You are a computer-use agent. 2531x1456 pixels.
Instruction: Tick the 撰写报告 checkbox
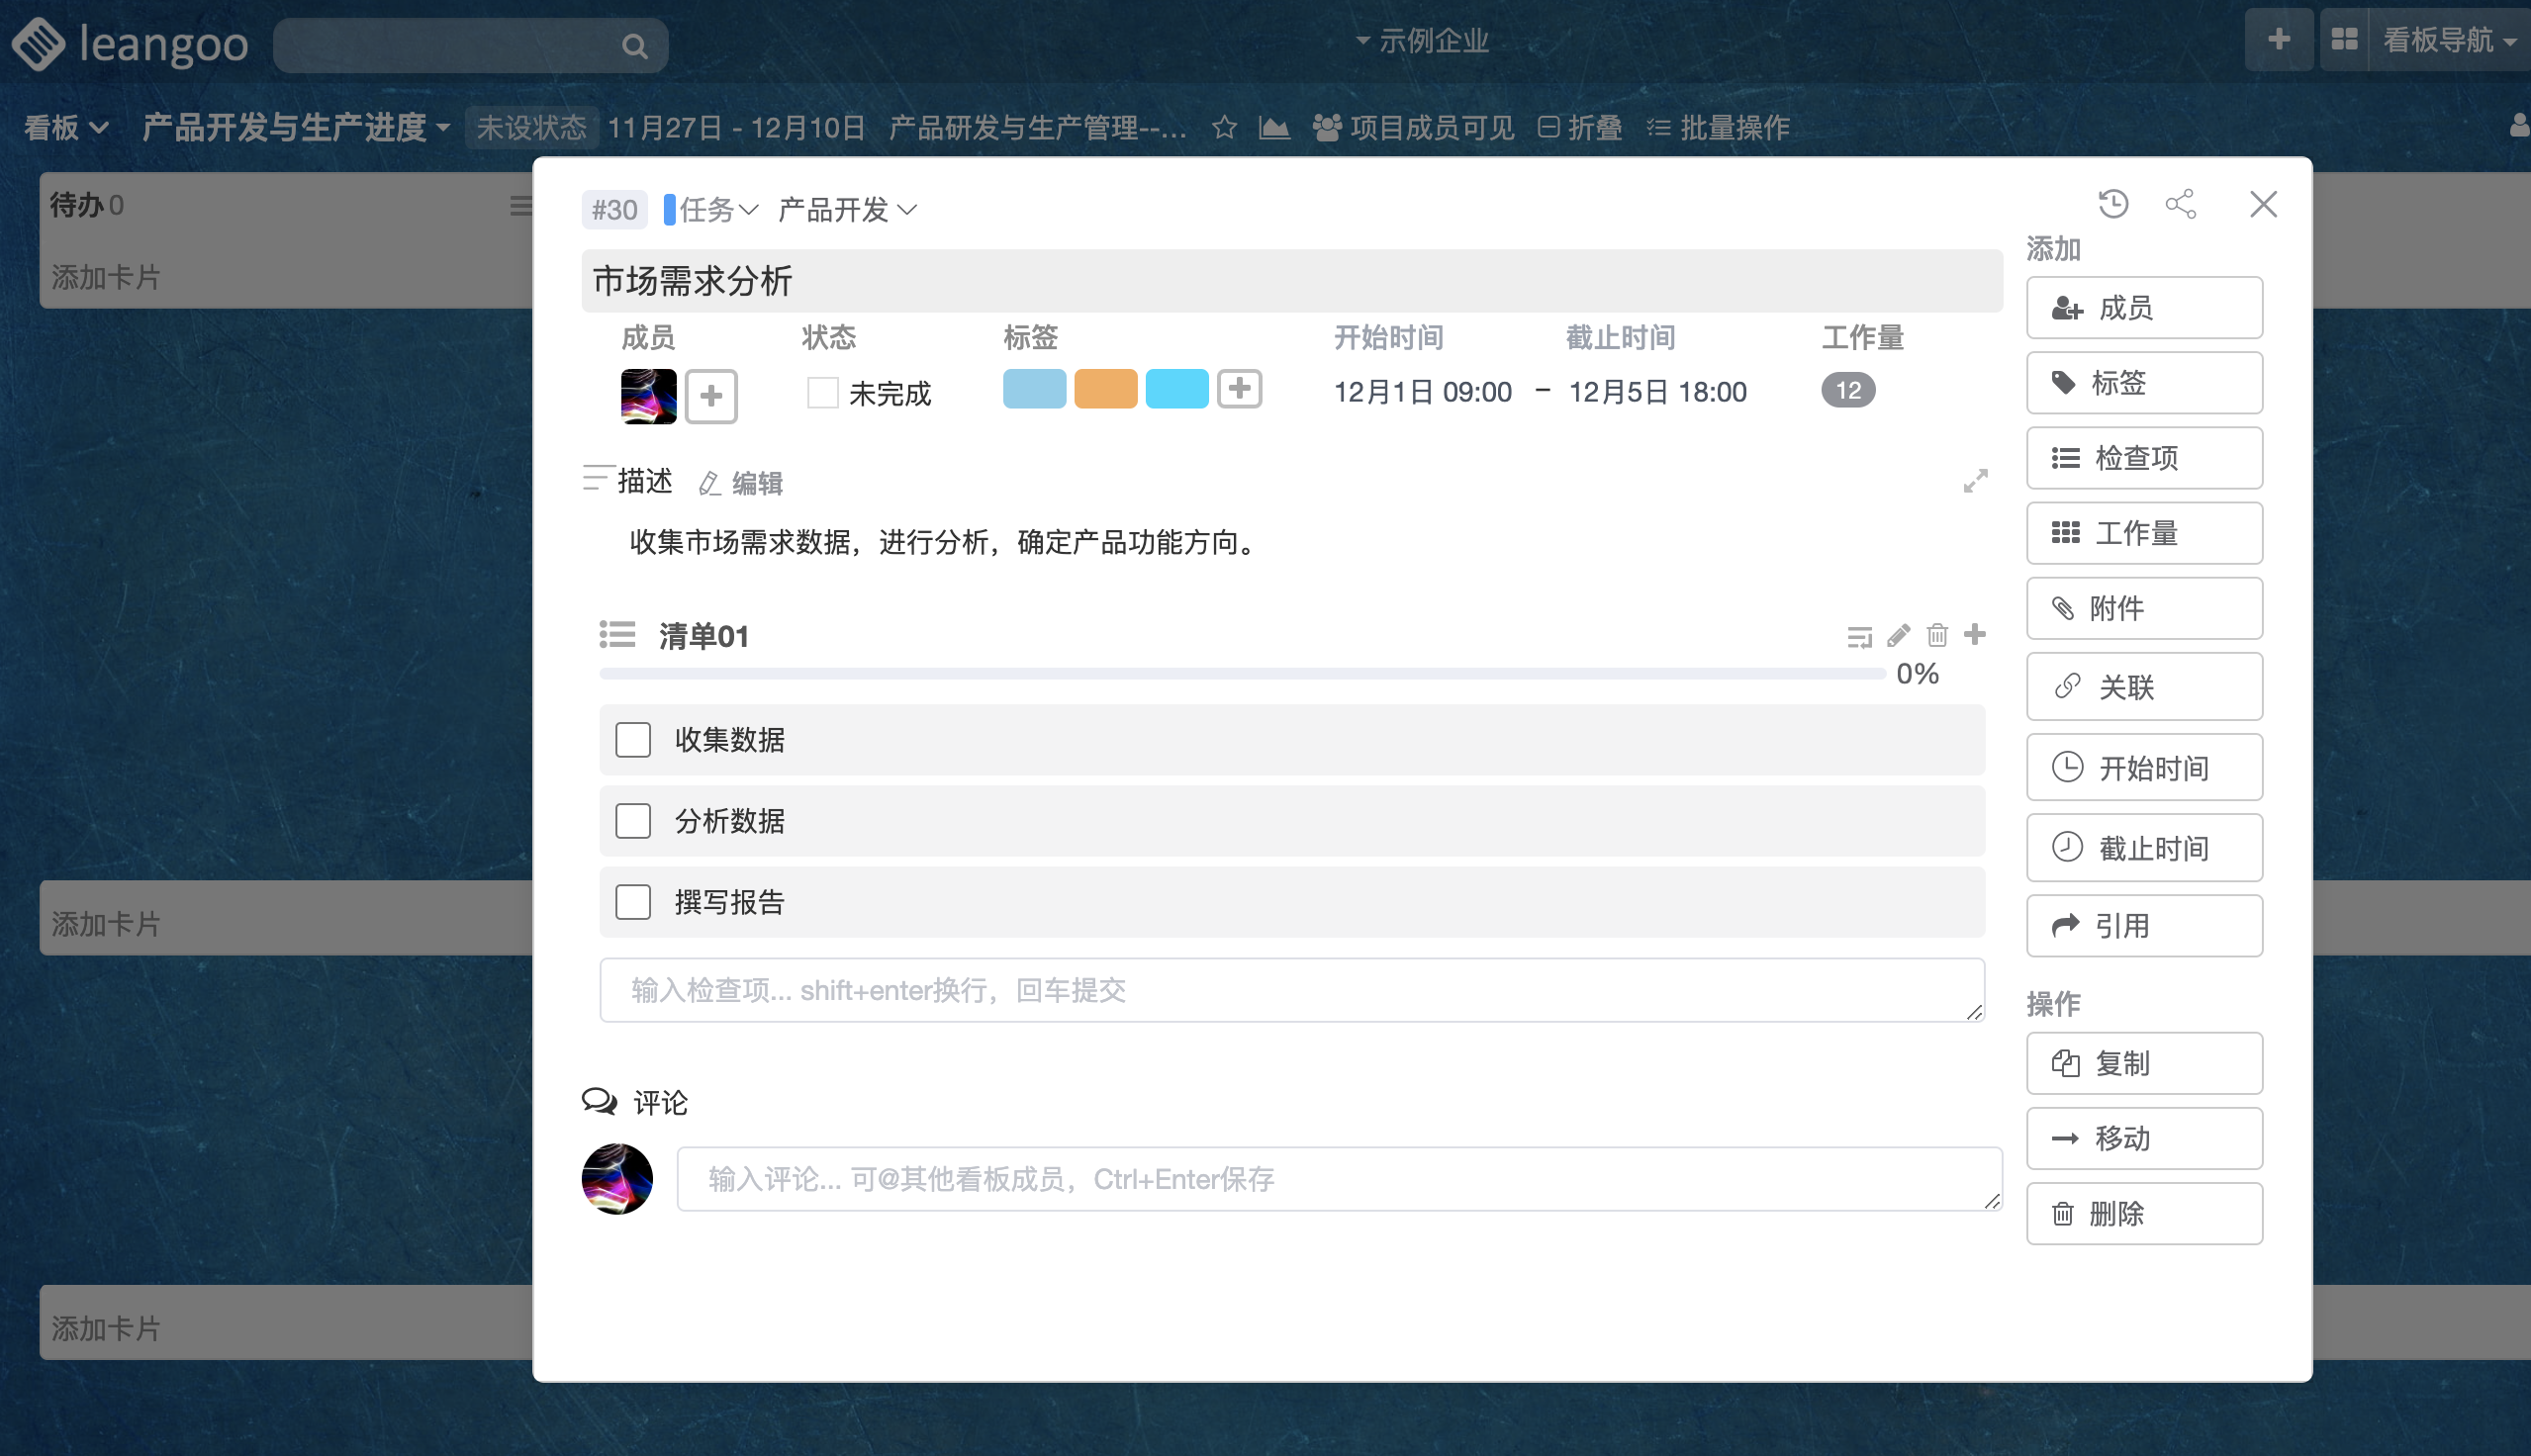tap(633, 902)
